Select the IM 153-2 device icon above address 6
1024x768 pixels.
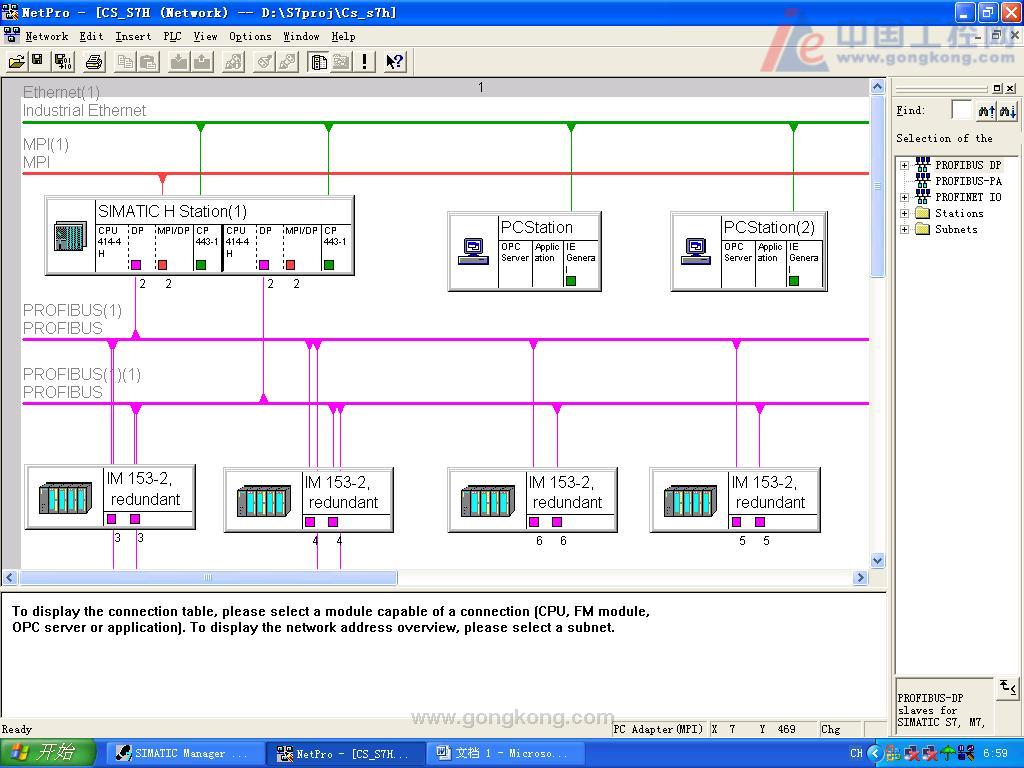pyautogui.click(x=487, y=501)
